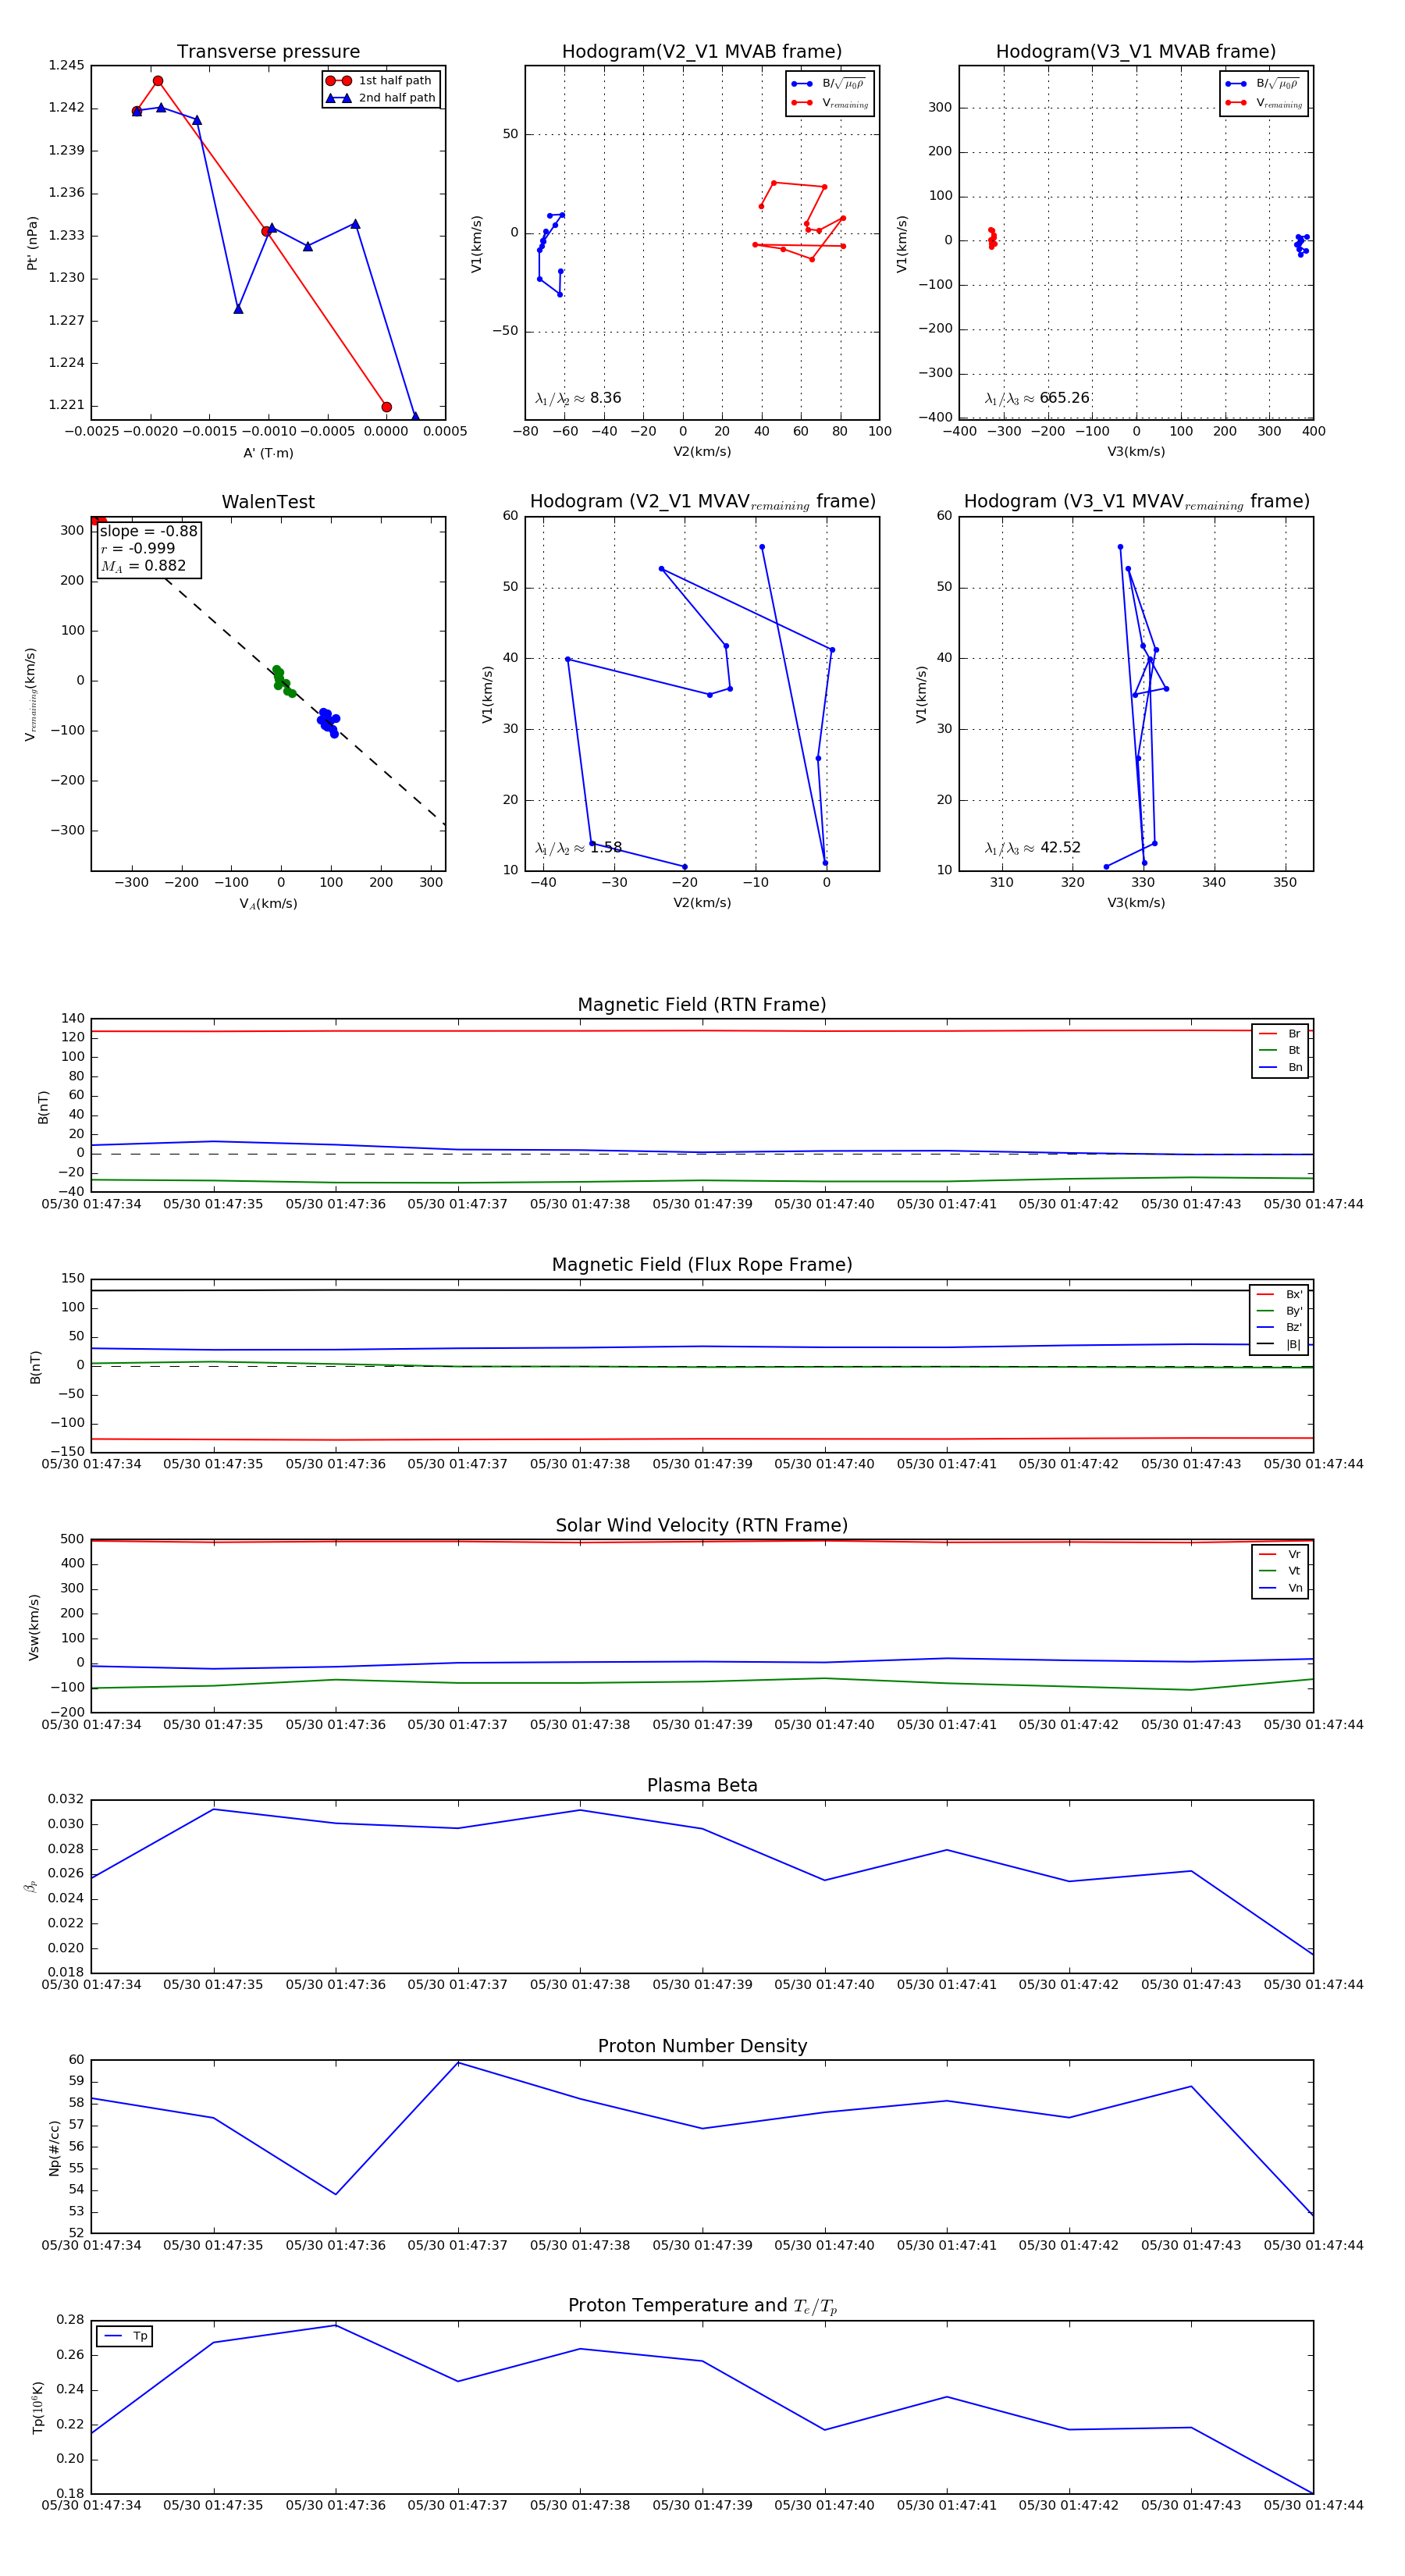The width and height of the screenshot is (1405, 2576).
Task: Click the 'Bt' legend entry
Action: pos(1281,1050)
